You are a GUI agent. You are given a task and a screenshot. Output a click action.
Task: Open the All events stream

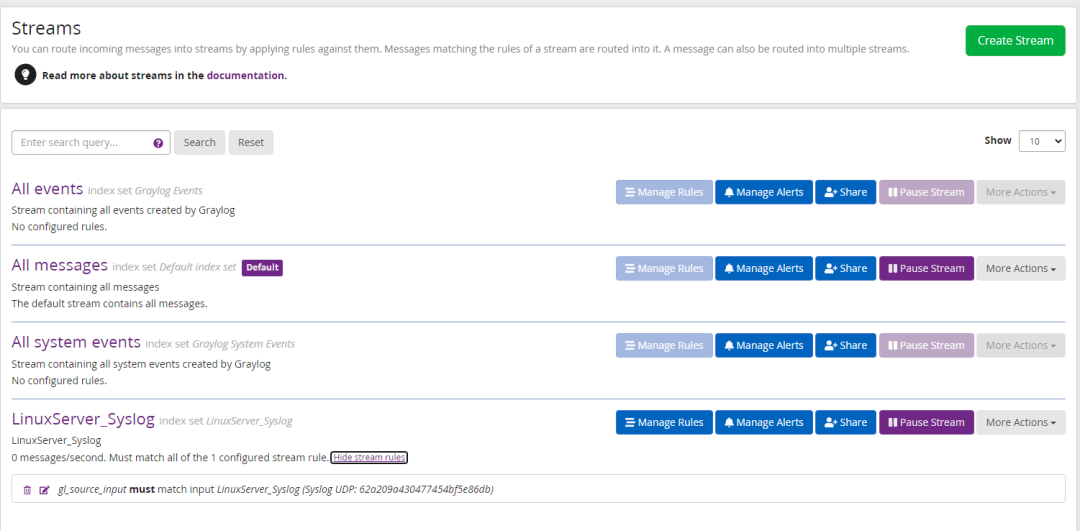pyautogui.click(x=48, y=189)
